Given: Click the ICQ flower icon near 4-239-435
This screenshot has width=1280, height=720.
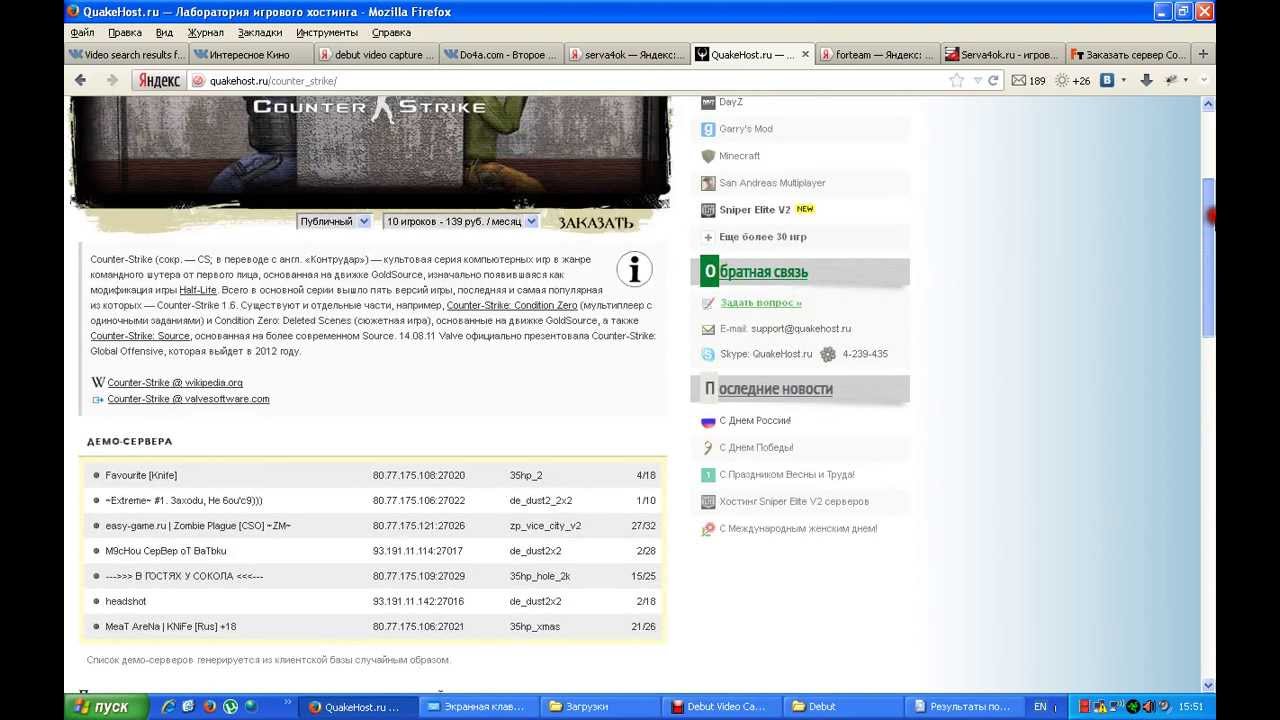Looking at the screenshot, I should pos(828,354).
